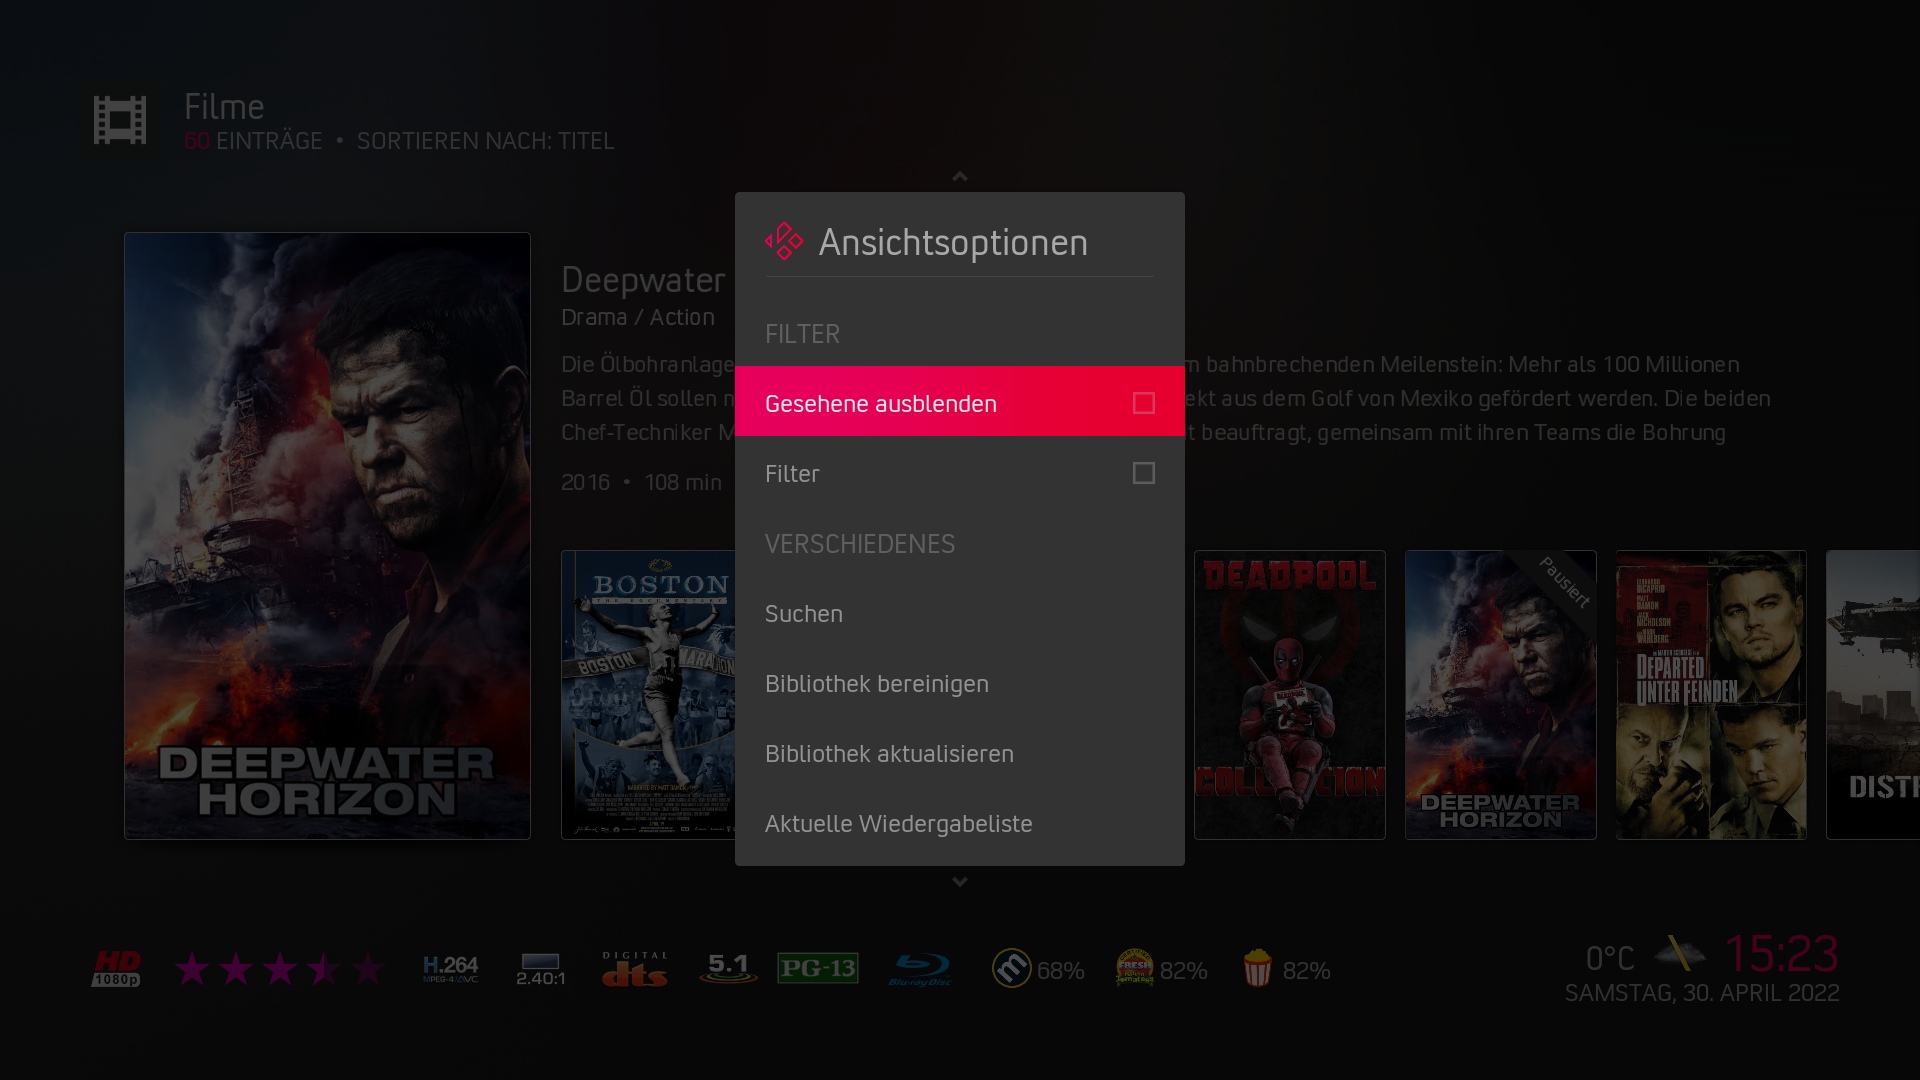Click '2016' year text

pyautogui.click(x=585, y=482)
